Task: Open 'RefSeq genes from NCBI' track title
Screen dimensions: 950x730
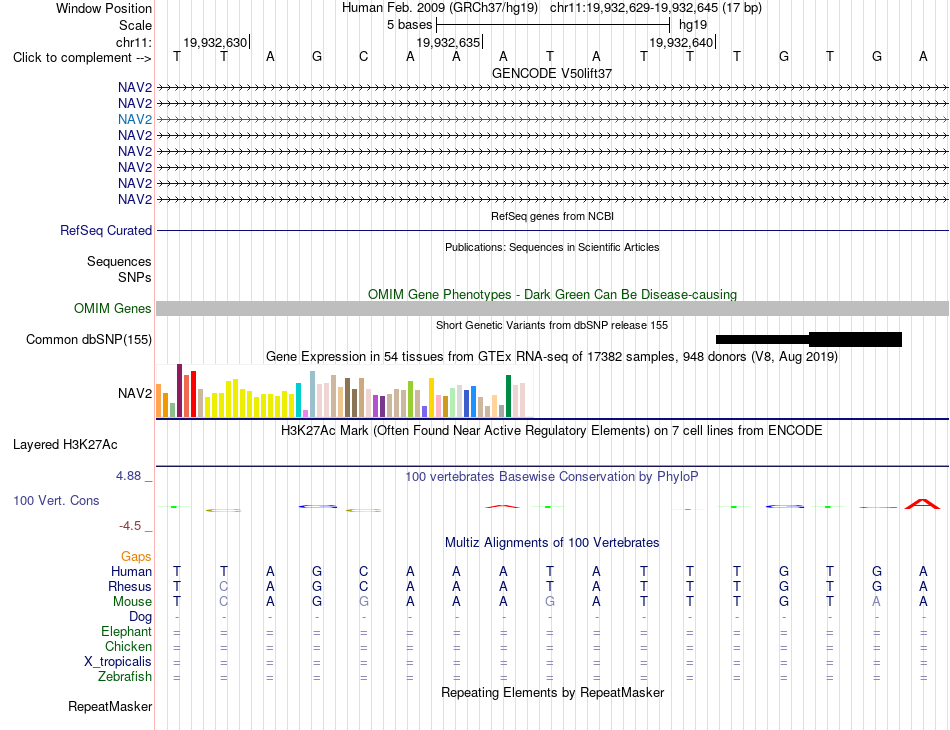Action: pyautogui.click(x=552, y=216)
